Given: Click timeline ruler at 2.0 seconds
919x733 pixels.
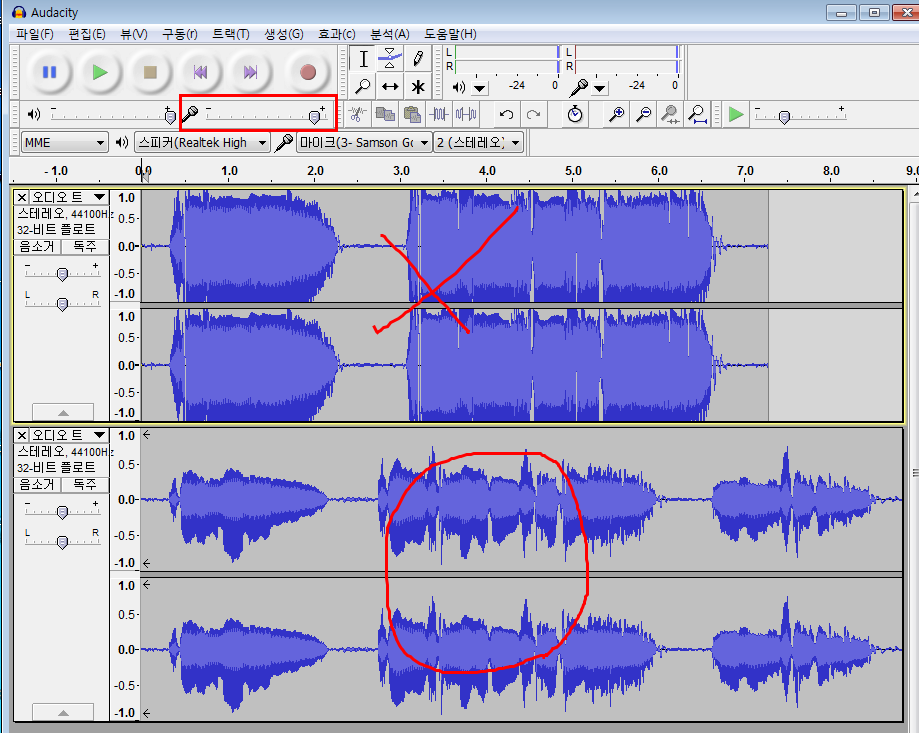Looking at the screenshot, I should (315, 171).
